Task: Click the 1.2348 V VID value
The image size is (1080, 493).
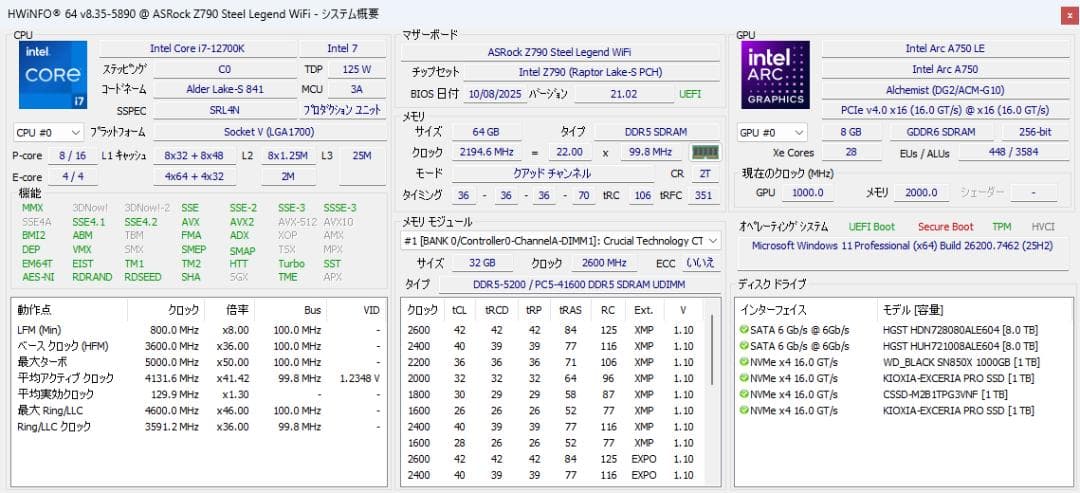Action: coord(360,378)
